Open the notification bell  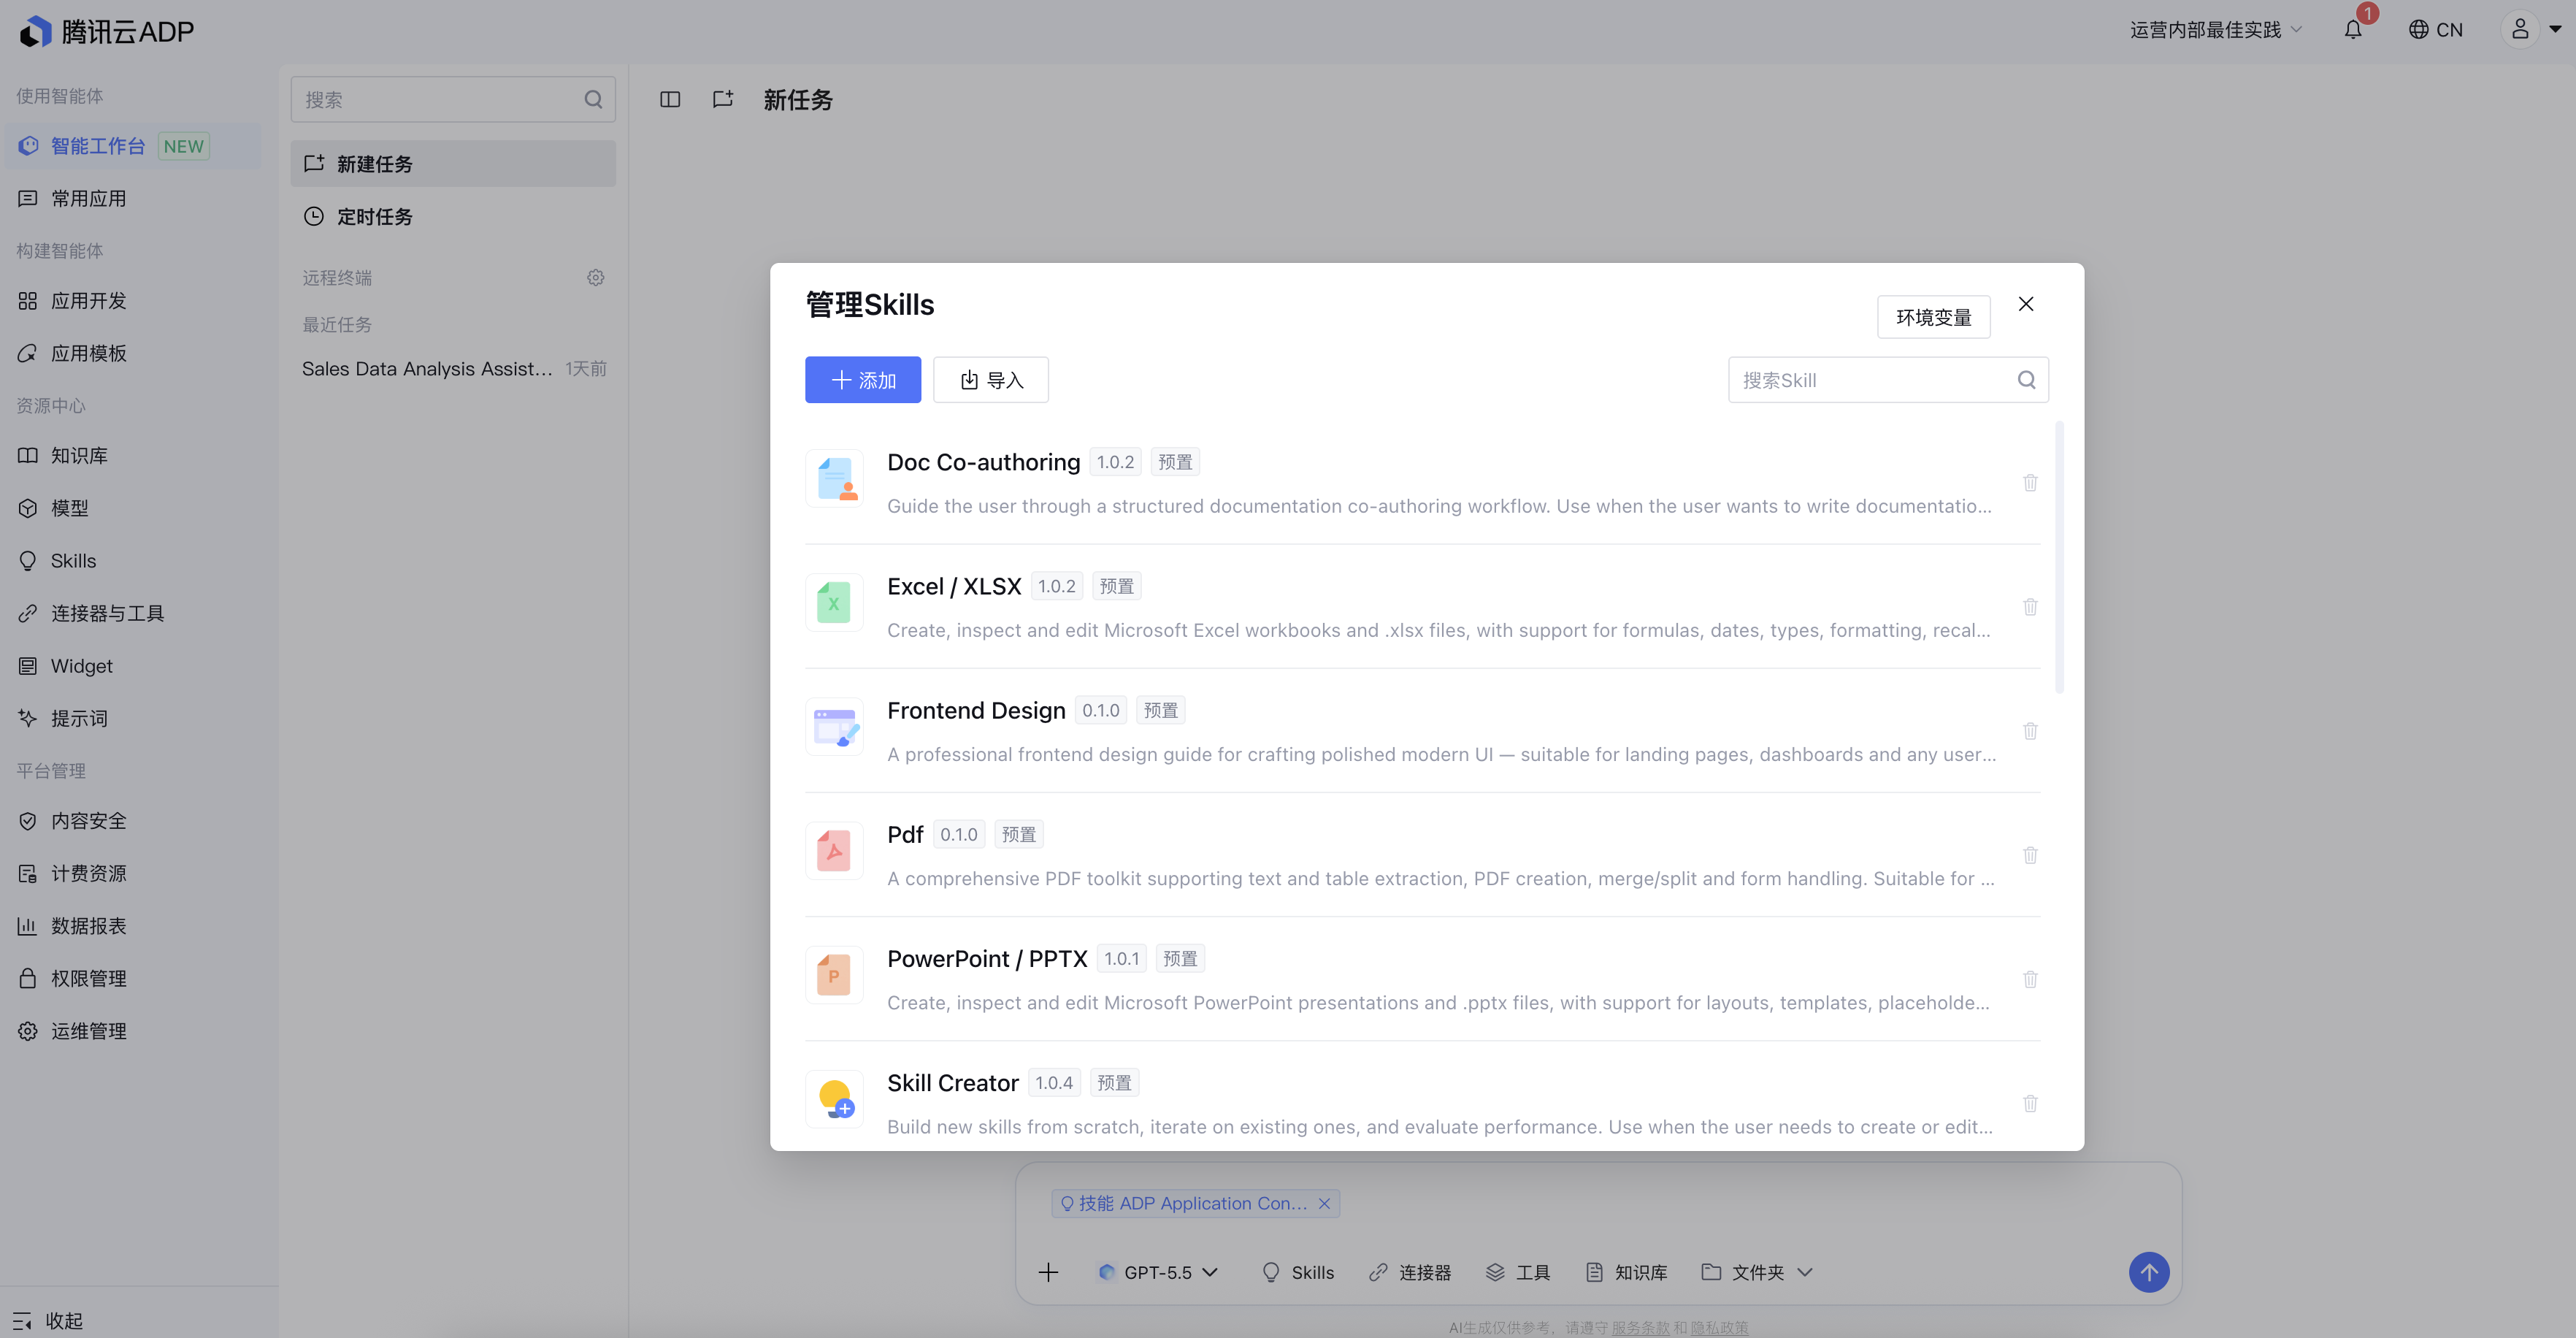[x=2353, y=30]
